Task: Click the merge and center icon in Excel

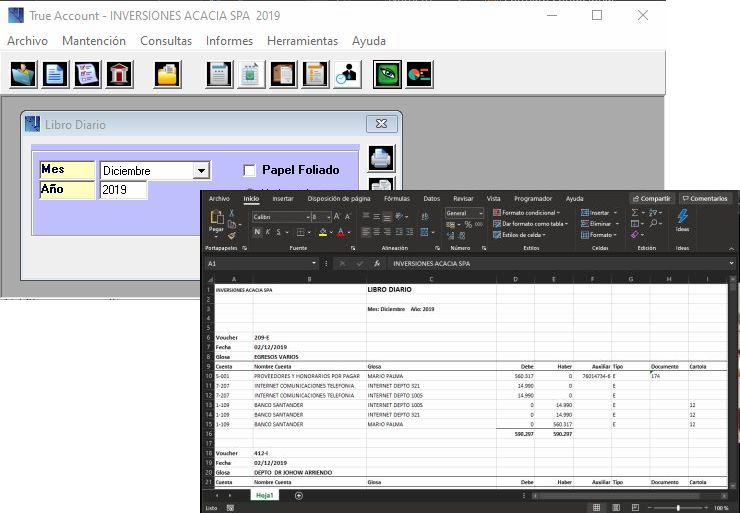Action: click(424, 232)
